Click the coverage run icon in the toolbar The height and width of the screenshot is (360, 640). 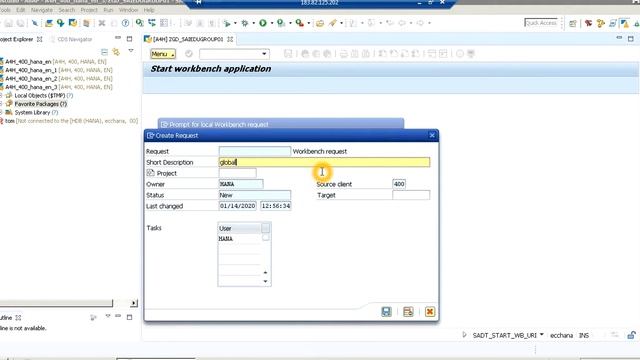(281, 23)
